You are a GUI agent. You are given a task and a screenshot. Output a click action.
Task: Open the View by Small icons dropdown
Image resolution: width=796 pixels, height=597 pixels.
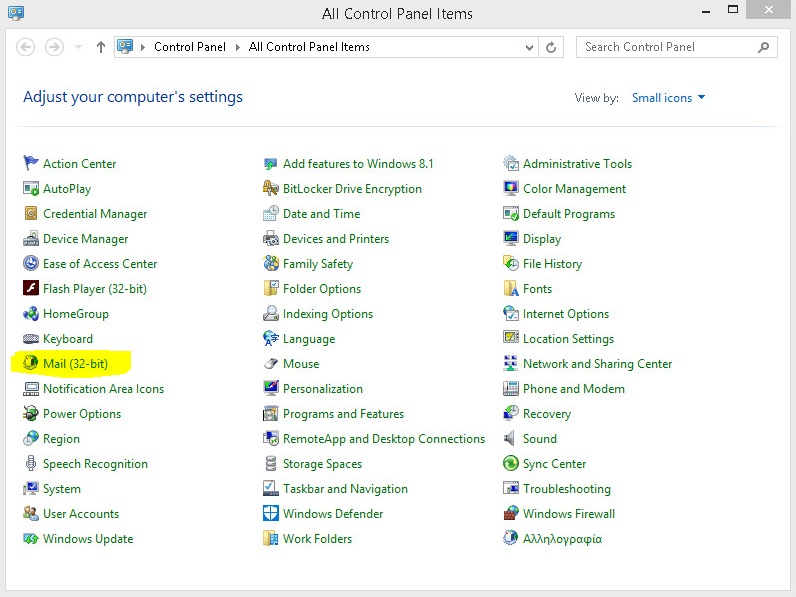[x=668, y=97]
